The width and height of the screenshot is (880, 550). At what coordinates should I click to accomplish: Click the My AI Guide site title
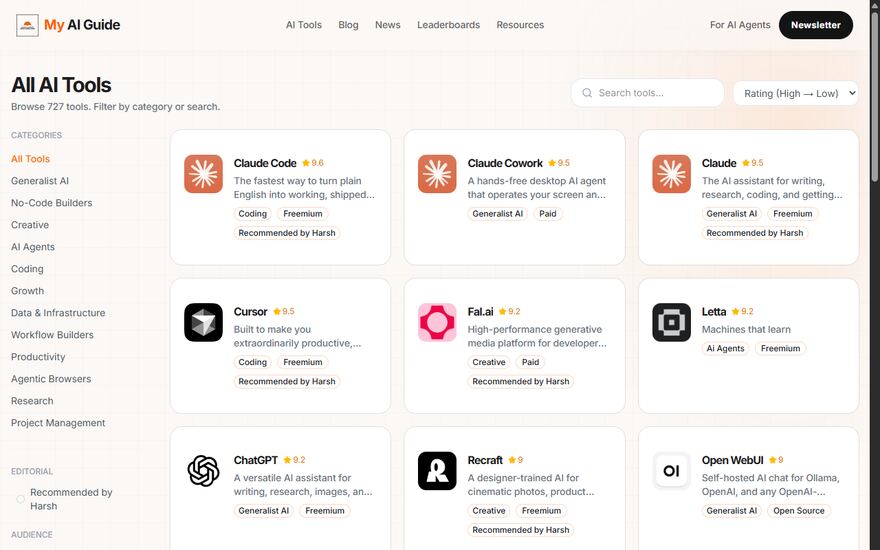click(x=82, y=25)
